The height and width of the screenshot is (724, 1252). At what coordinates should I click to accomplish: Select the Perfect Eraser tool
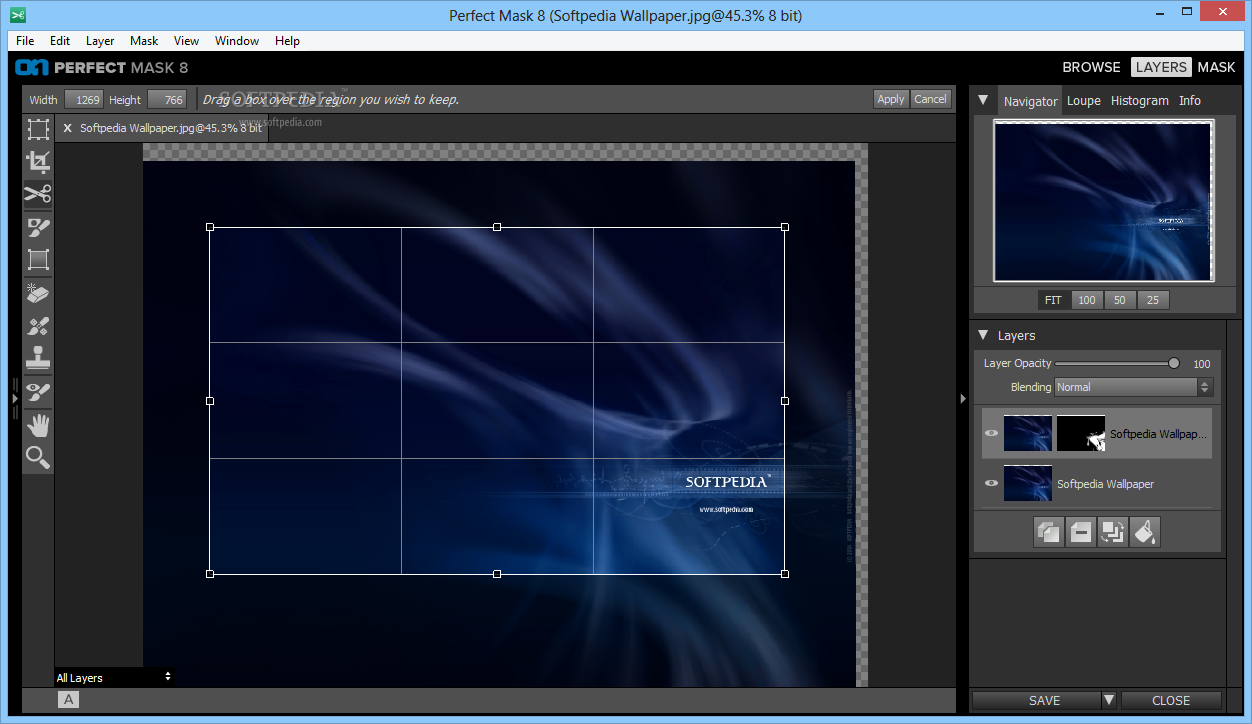[x=38, y=293]
